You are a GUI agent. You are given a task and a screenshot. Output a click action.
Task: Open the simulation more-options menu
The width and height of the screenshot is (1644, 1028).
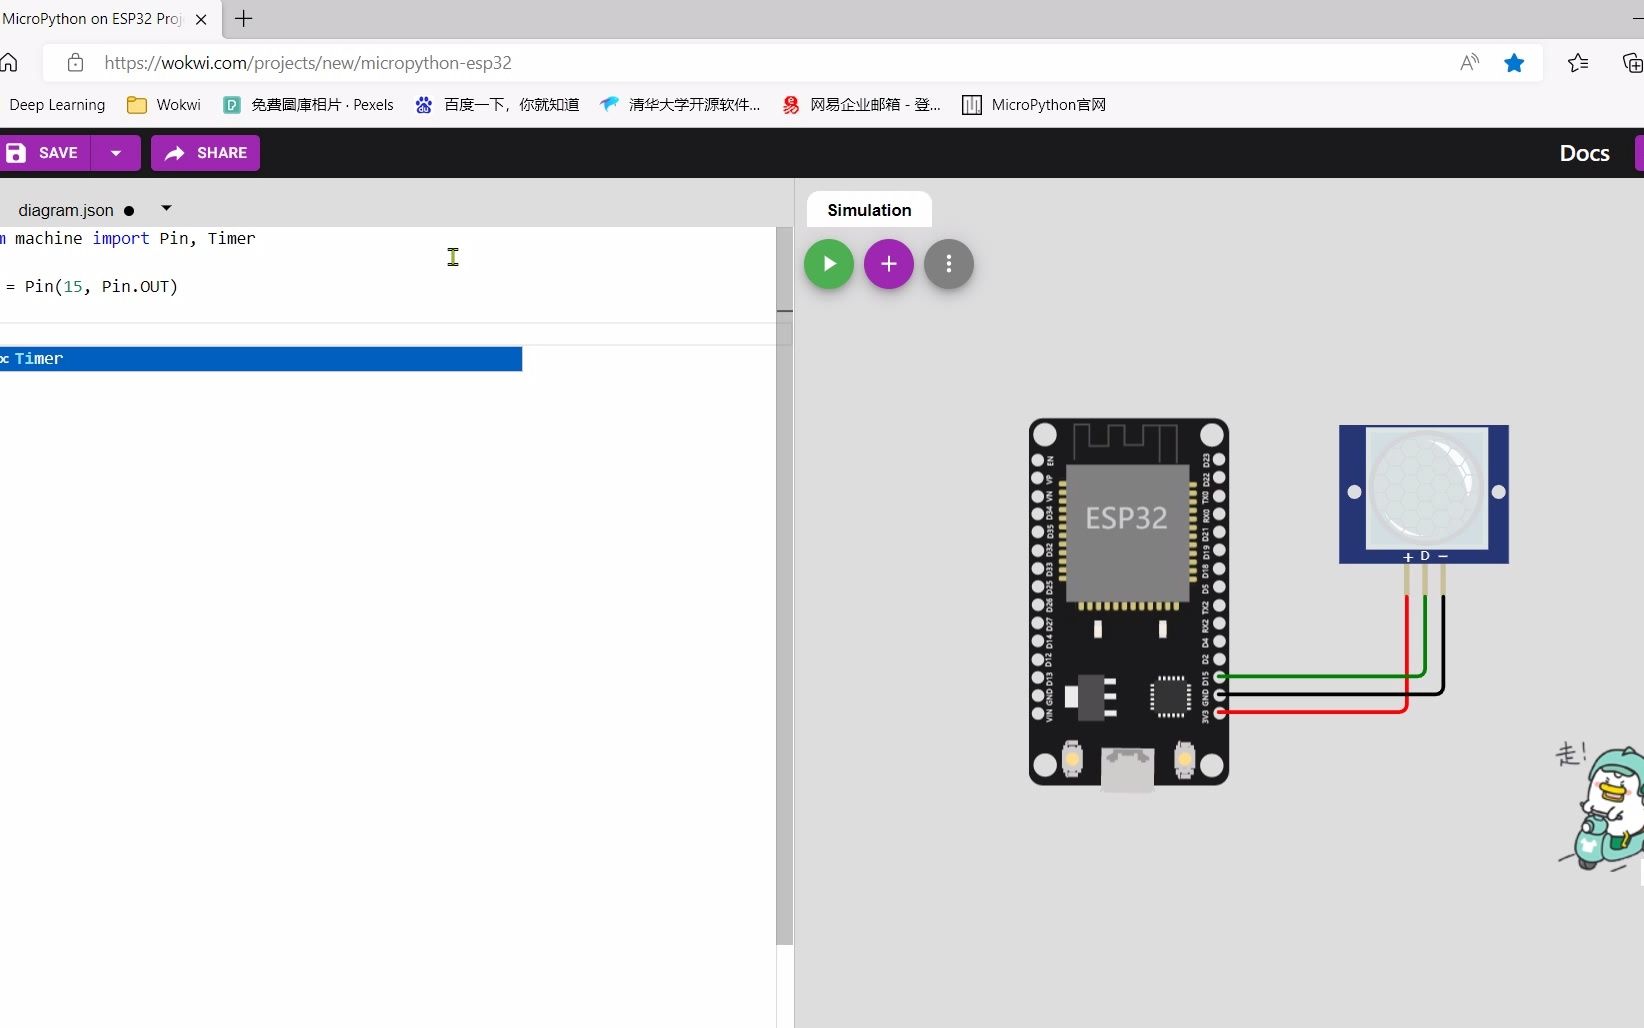[948, 264]
